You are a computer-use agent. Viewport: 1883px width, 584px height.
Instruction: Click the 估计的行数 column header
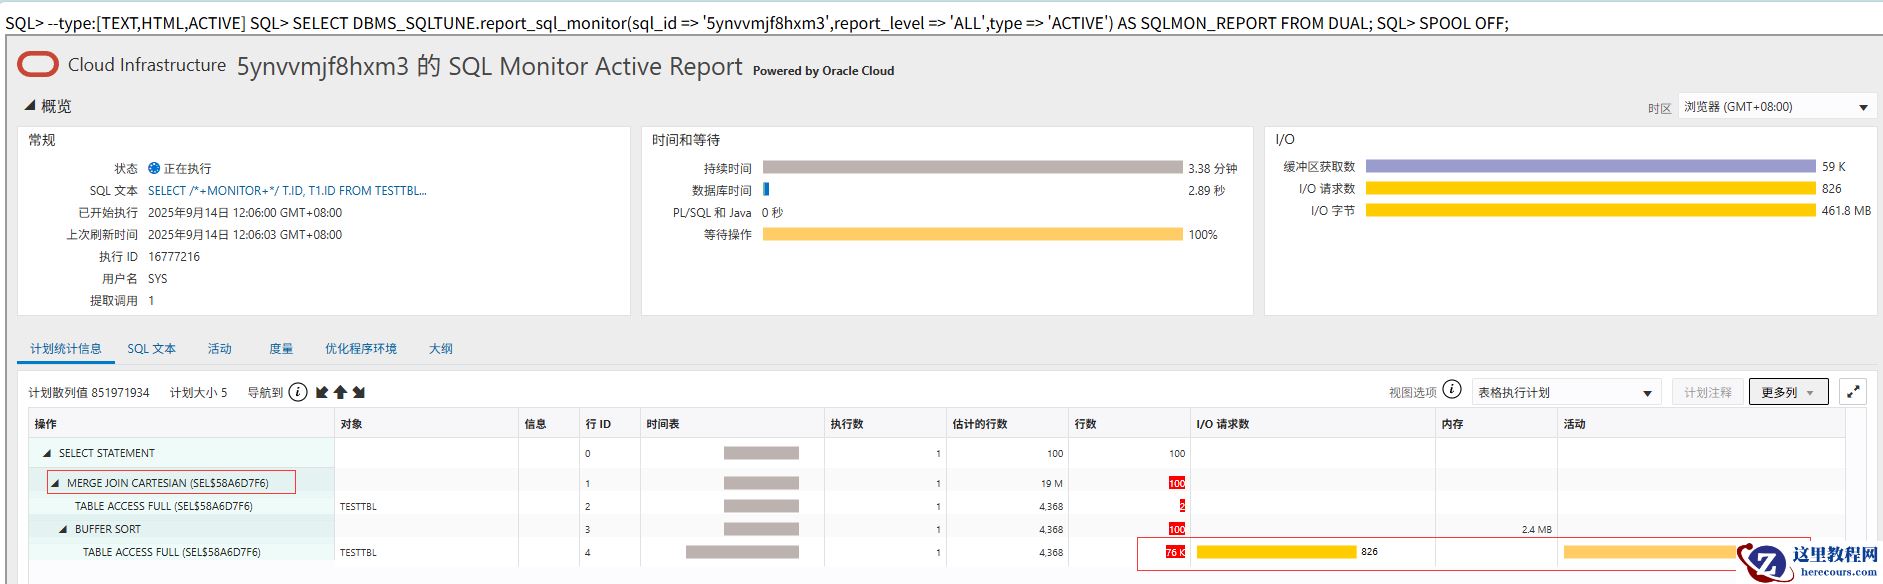pos(1007,424)
